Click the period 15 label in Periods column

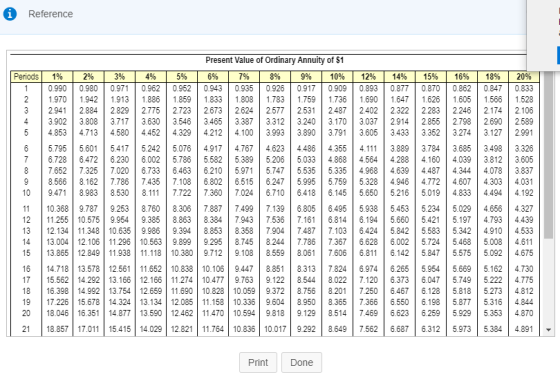26,253
